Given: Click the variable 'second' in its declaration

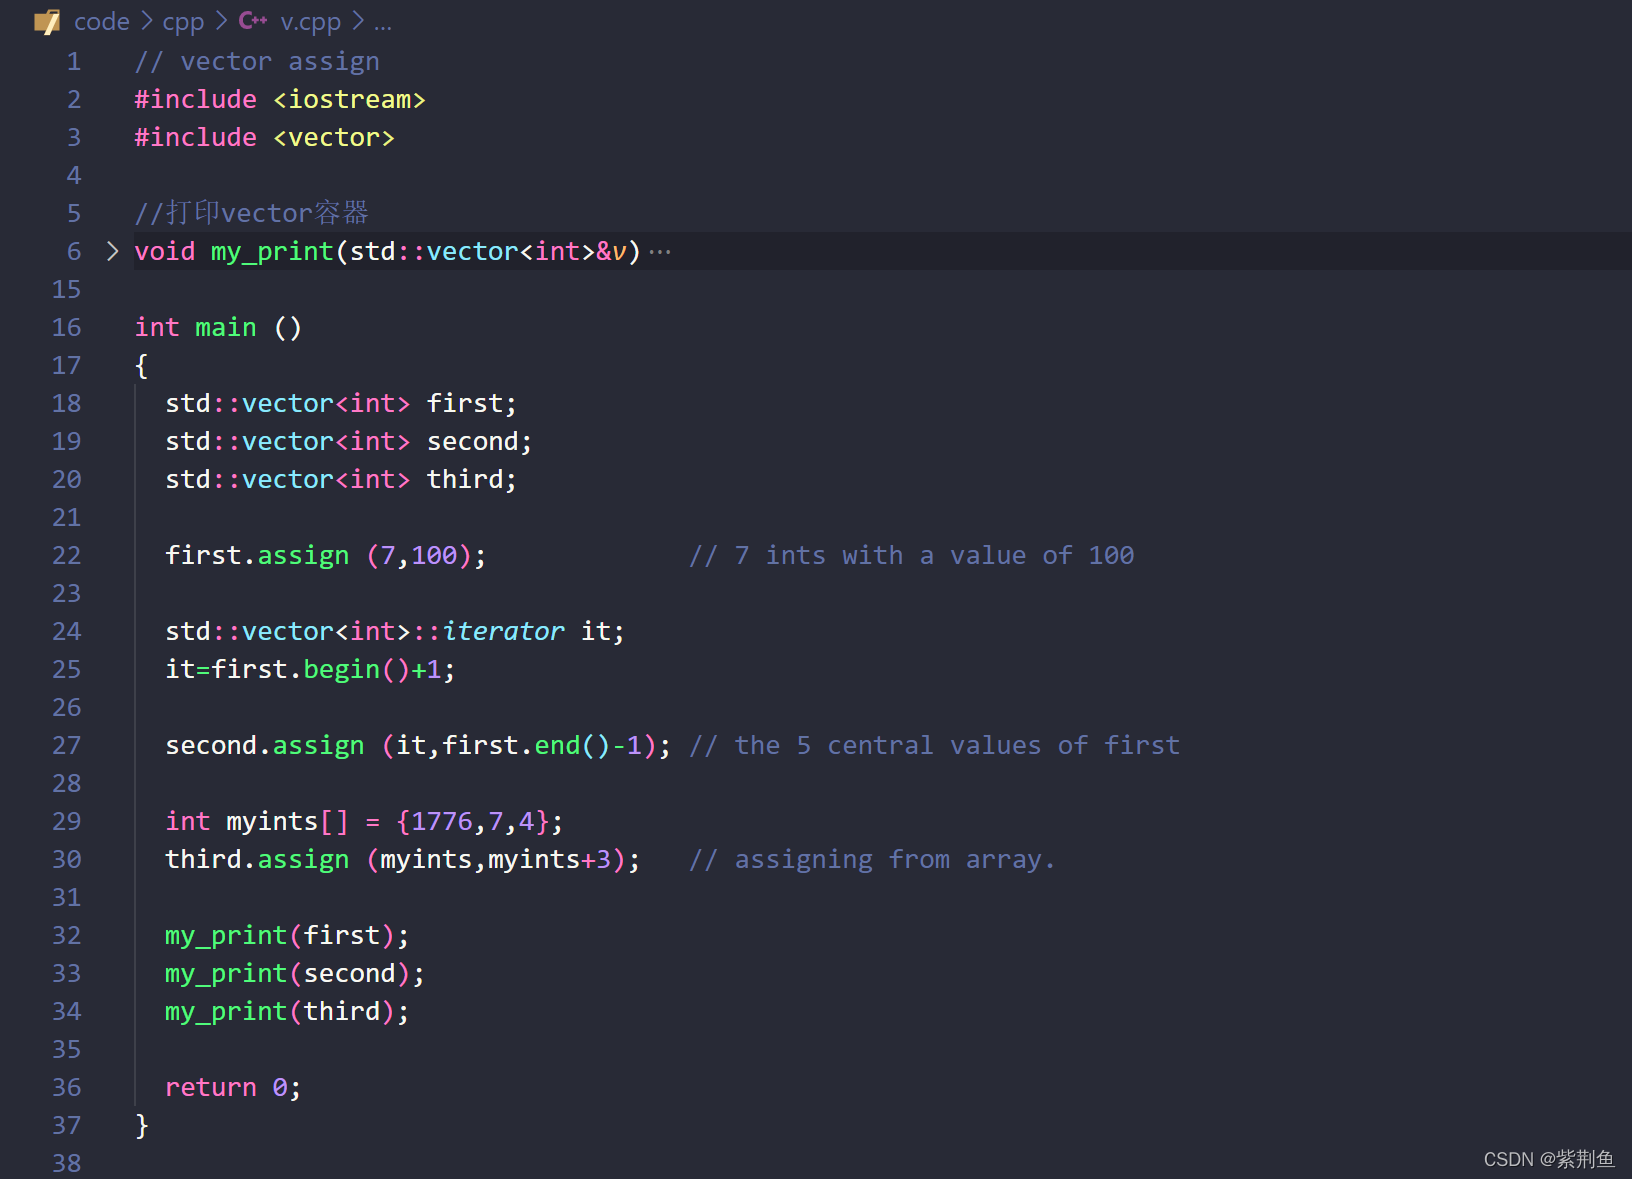Looking at the screenshot, I should [x=473, y=441].
